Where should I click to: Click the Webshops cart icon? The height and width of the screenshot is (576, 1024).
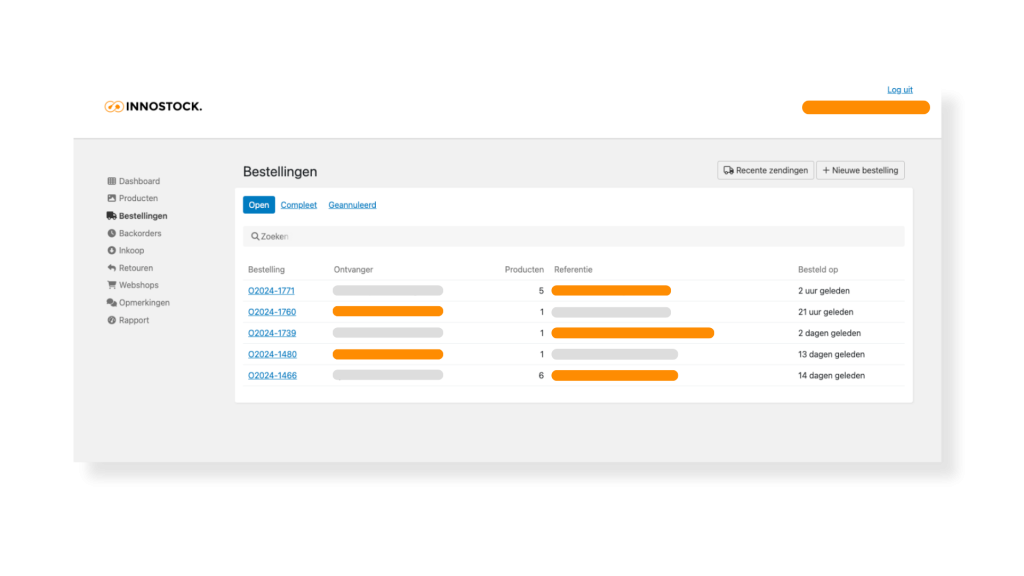click(112, 285)
